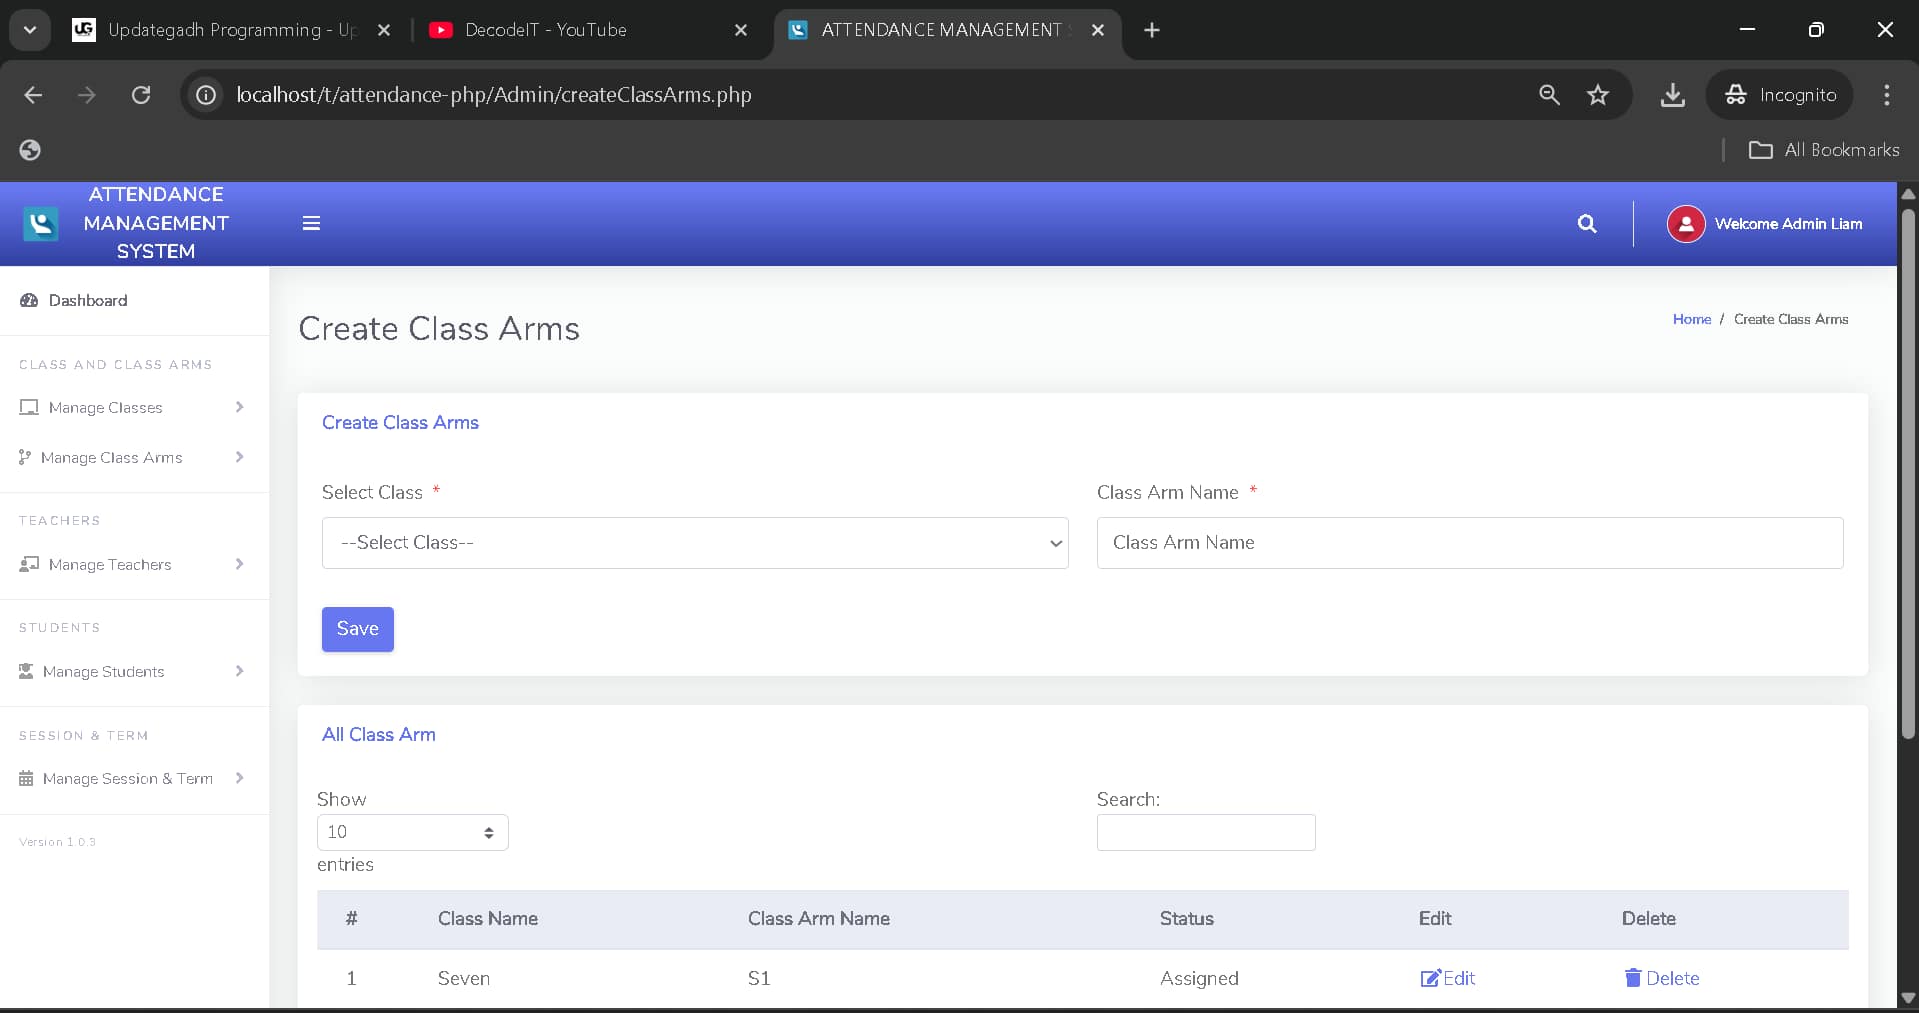1919x1013 pixels.
Task: Follow the Home breadcrumb link
Action: [1690, 319]
